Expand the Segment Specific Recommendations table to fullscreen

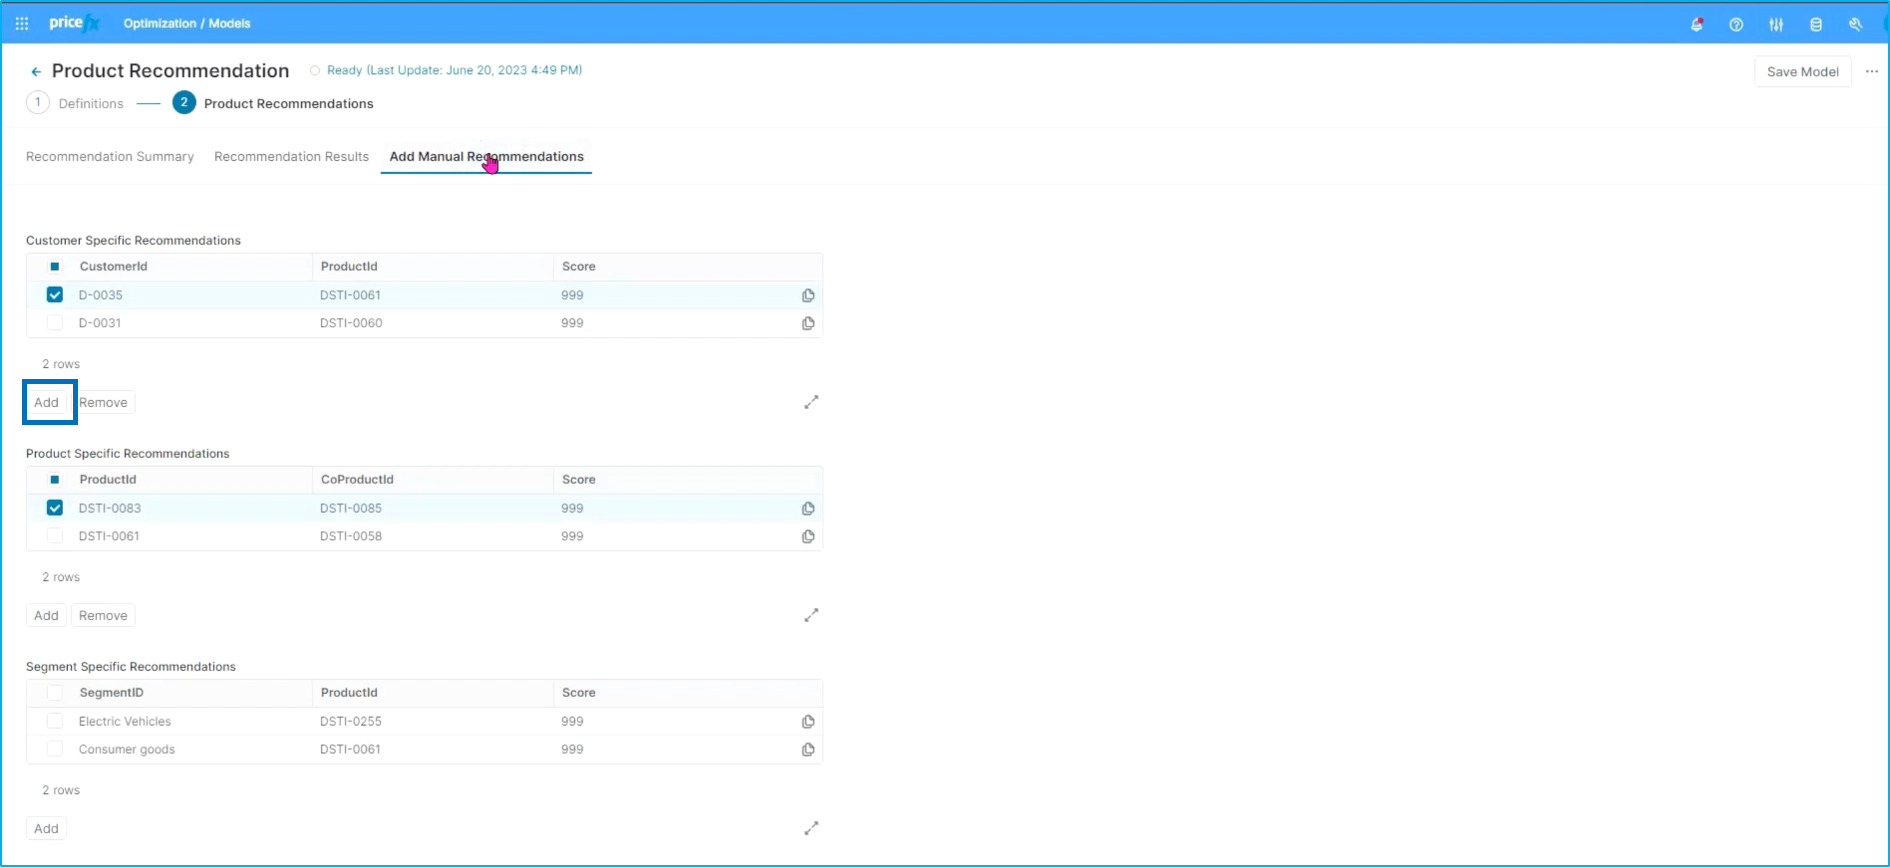coord(811,828)
